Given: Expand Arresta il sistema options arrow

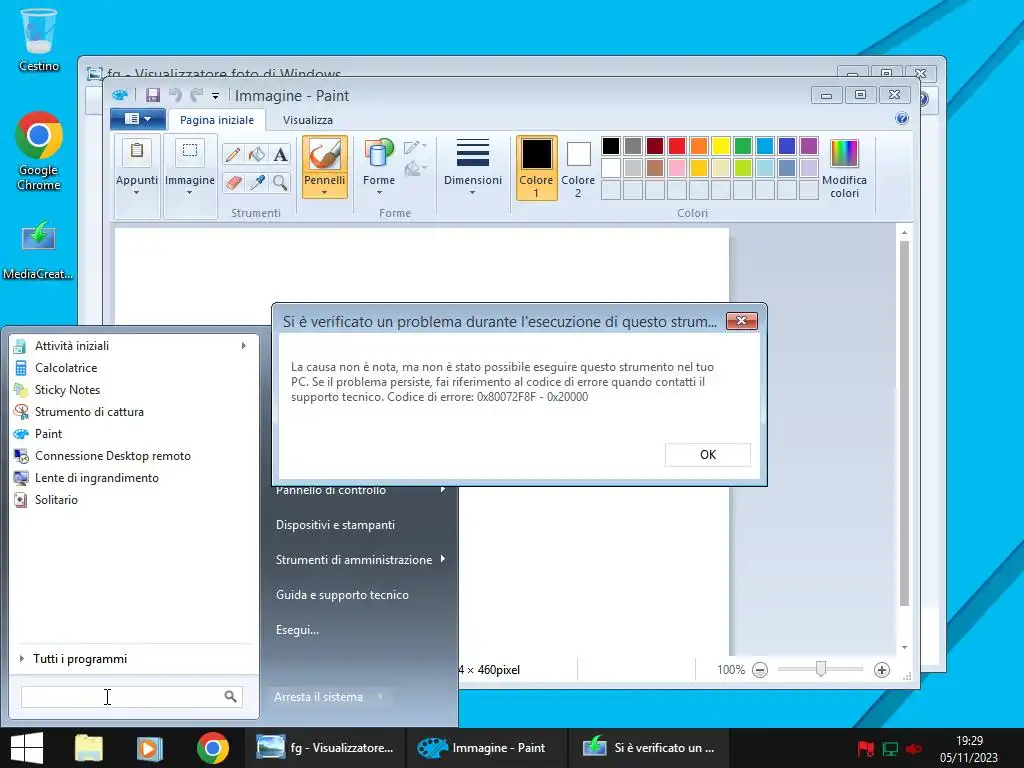Looking at the screenshot, I should click(x=381, y=696).
